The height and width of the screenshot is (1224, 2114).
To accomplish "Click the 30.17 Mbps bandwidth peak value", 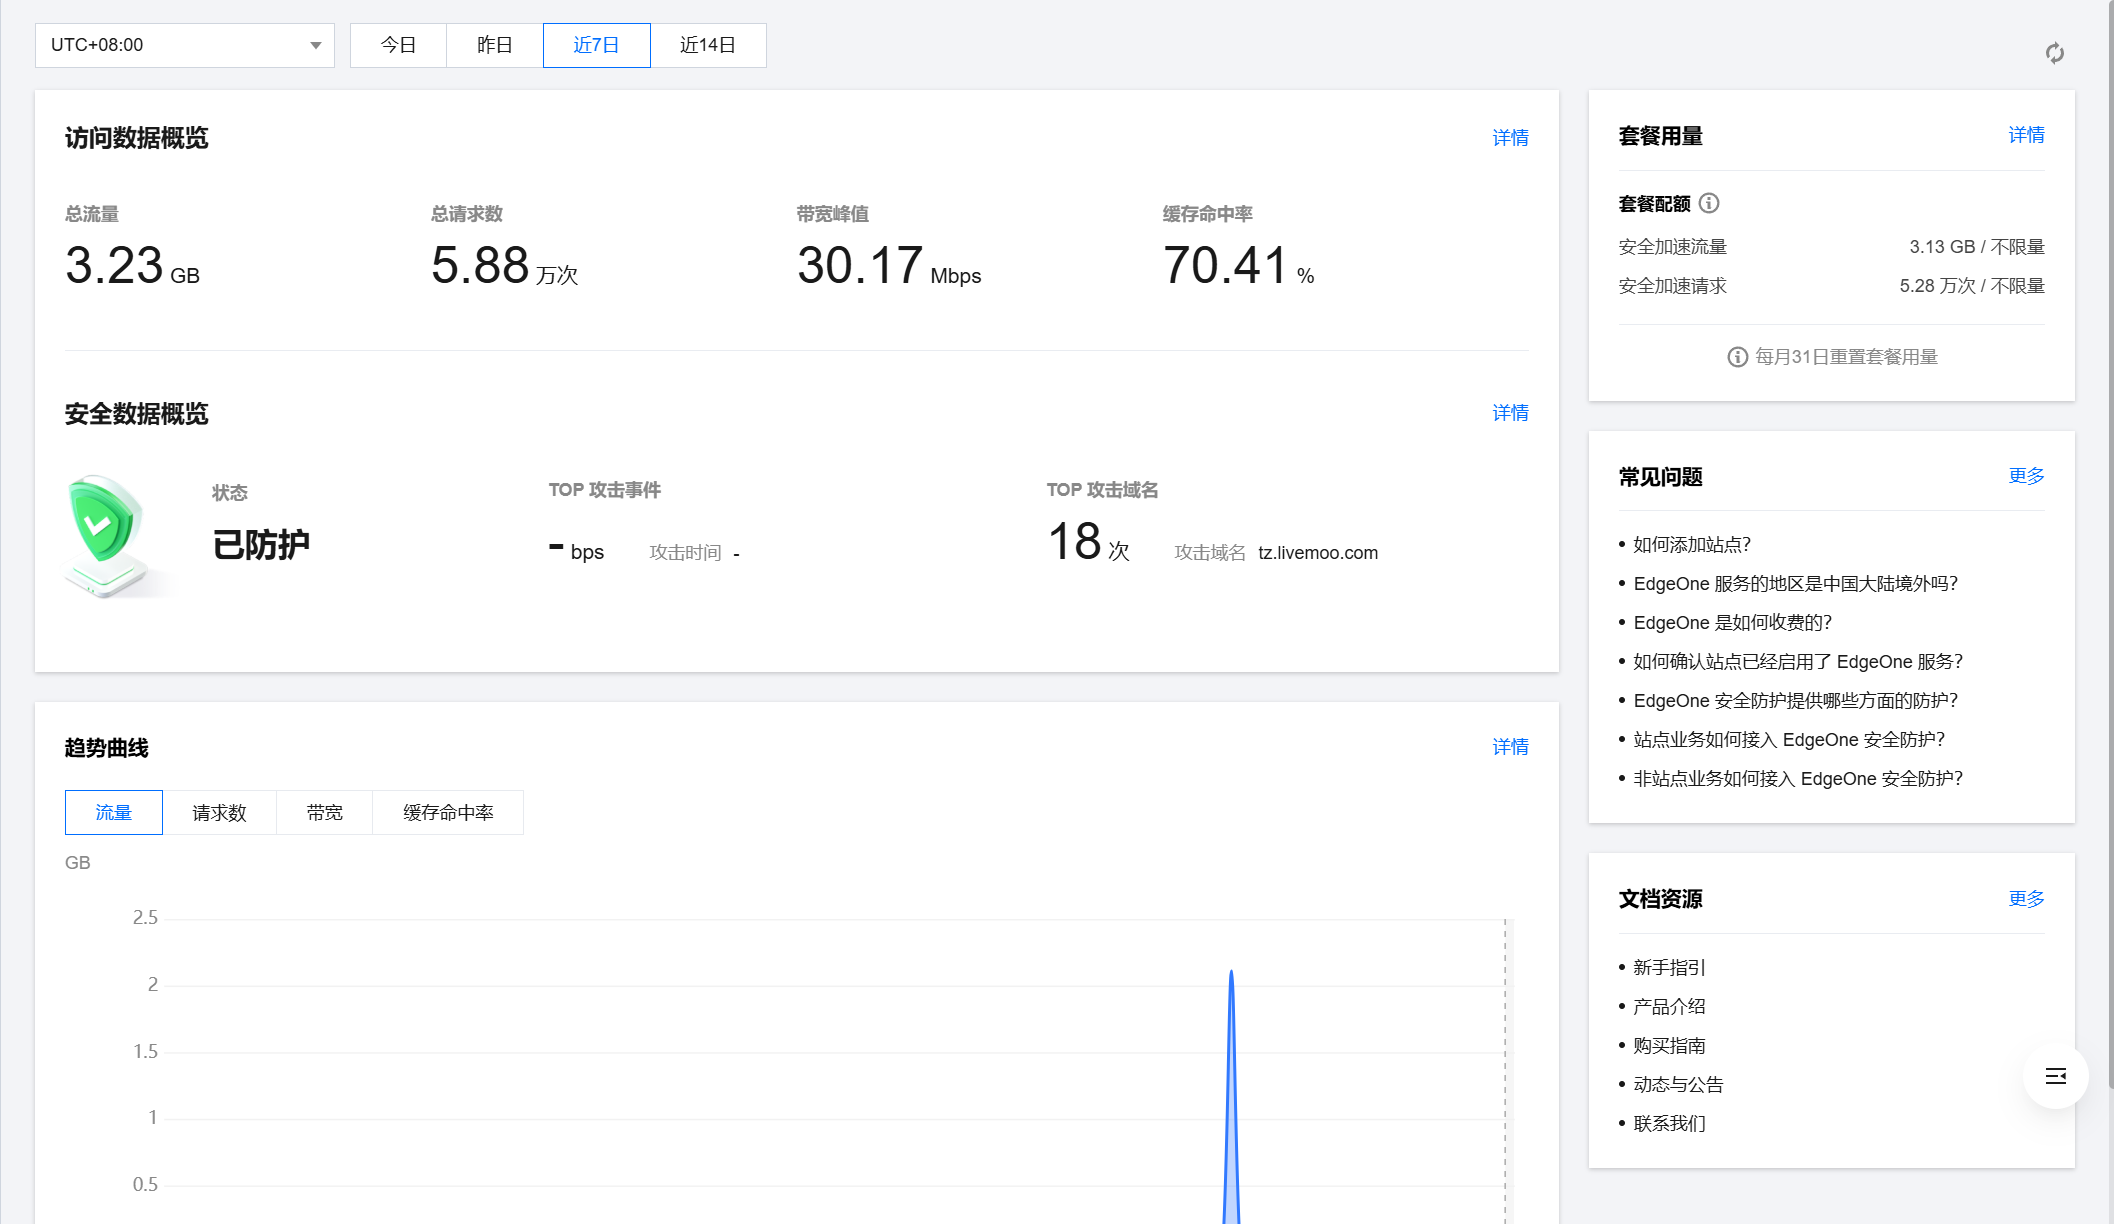I will [x=889, y=266].
